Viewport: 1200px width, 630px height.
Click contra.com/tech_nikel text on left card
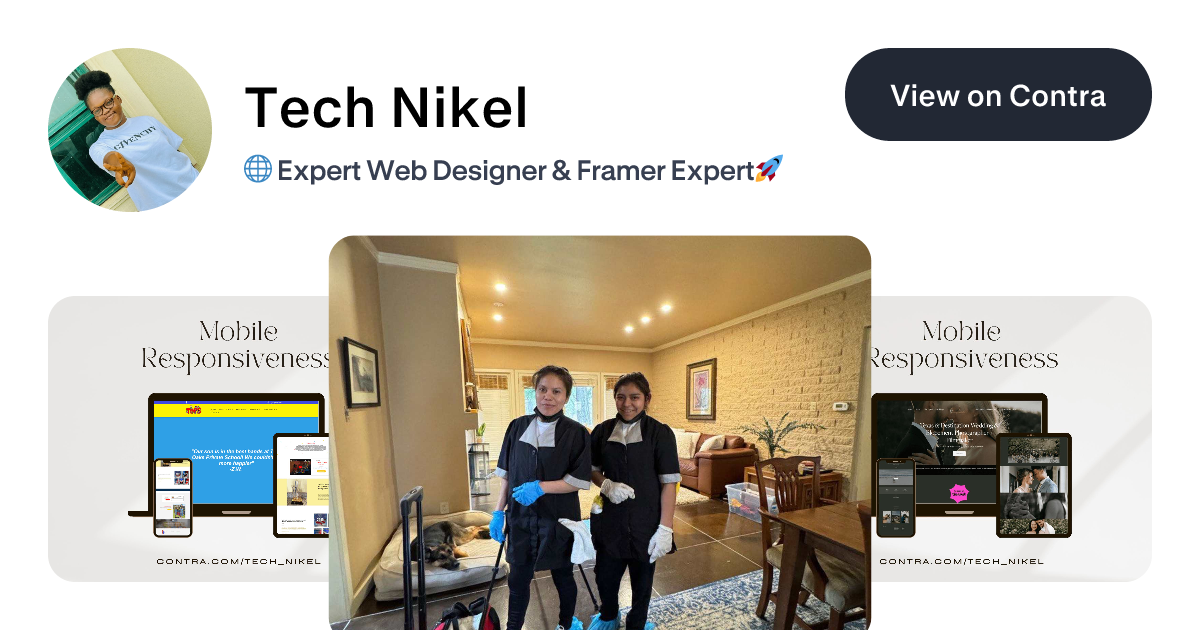pyautogui.click(x=239, y=561)
